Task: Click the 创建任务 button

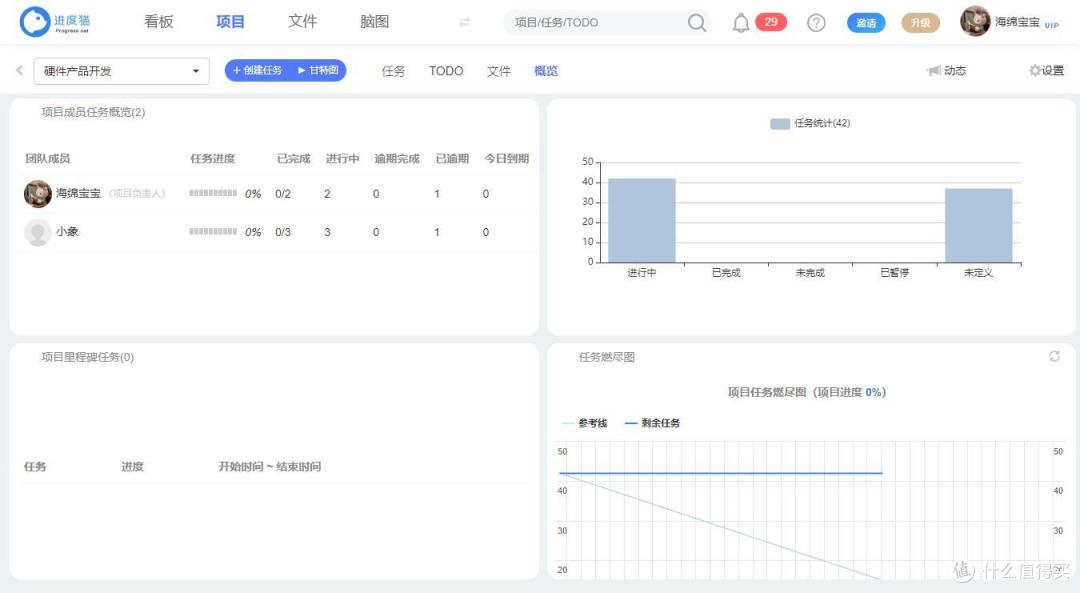Action: 258,70
